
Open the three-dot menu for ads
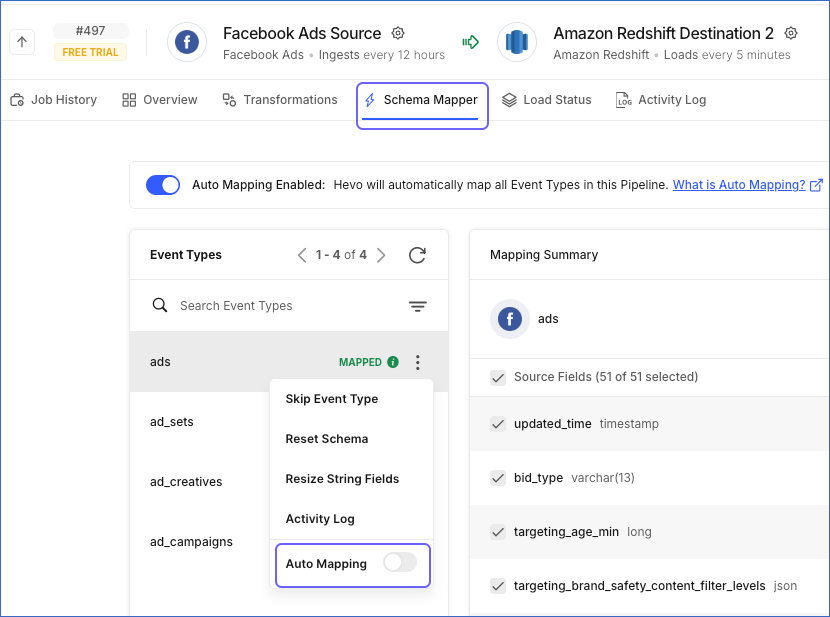[x=418, y=362]
